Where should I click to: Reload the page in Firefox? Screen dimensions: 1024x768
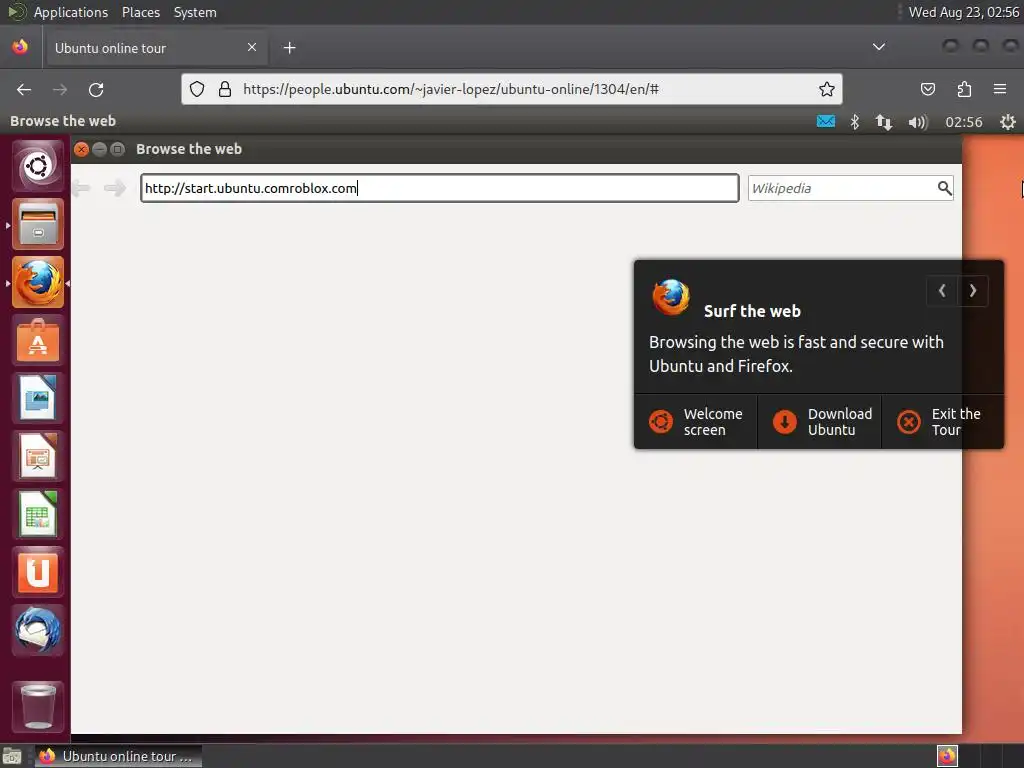click(x=96, y=89)
